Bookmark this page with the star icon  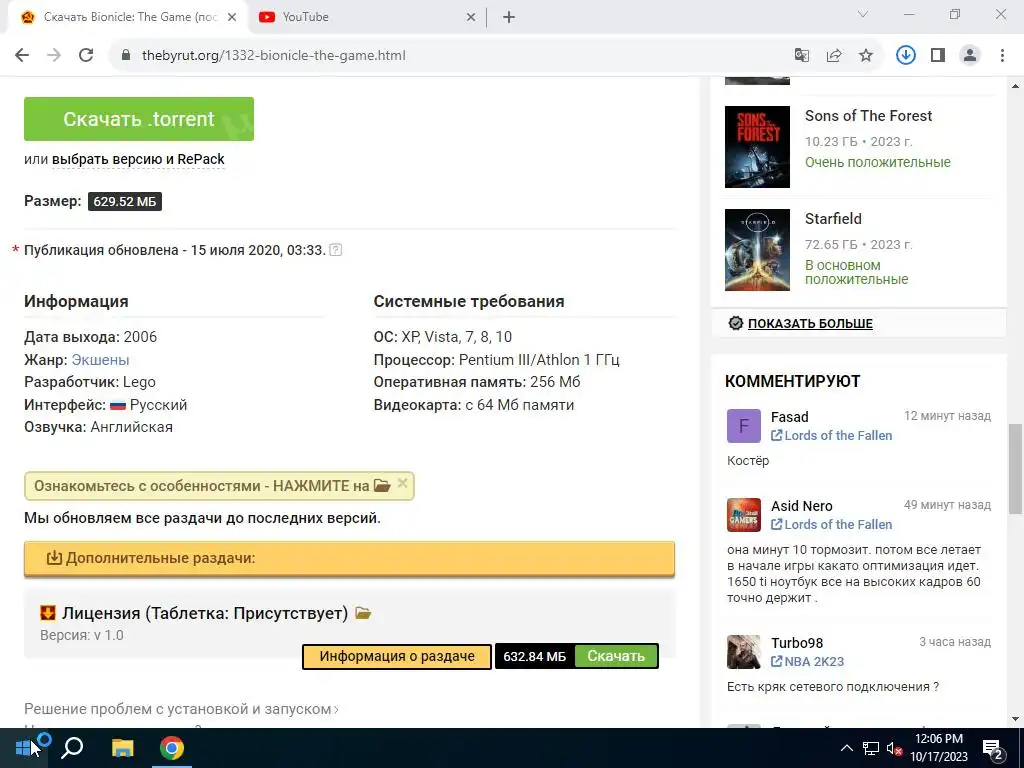(x=866, y=56)
